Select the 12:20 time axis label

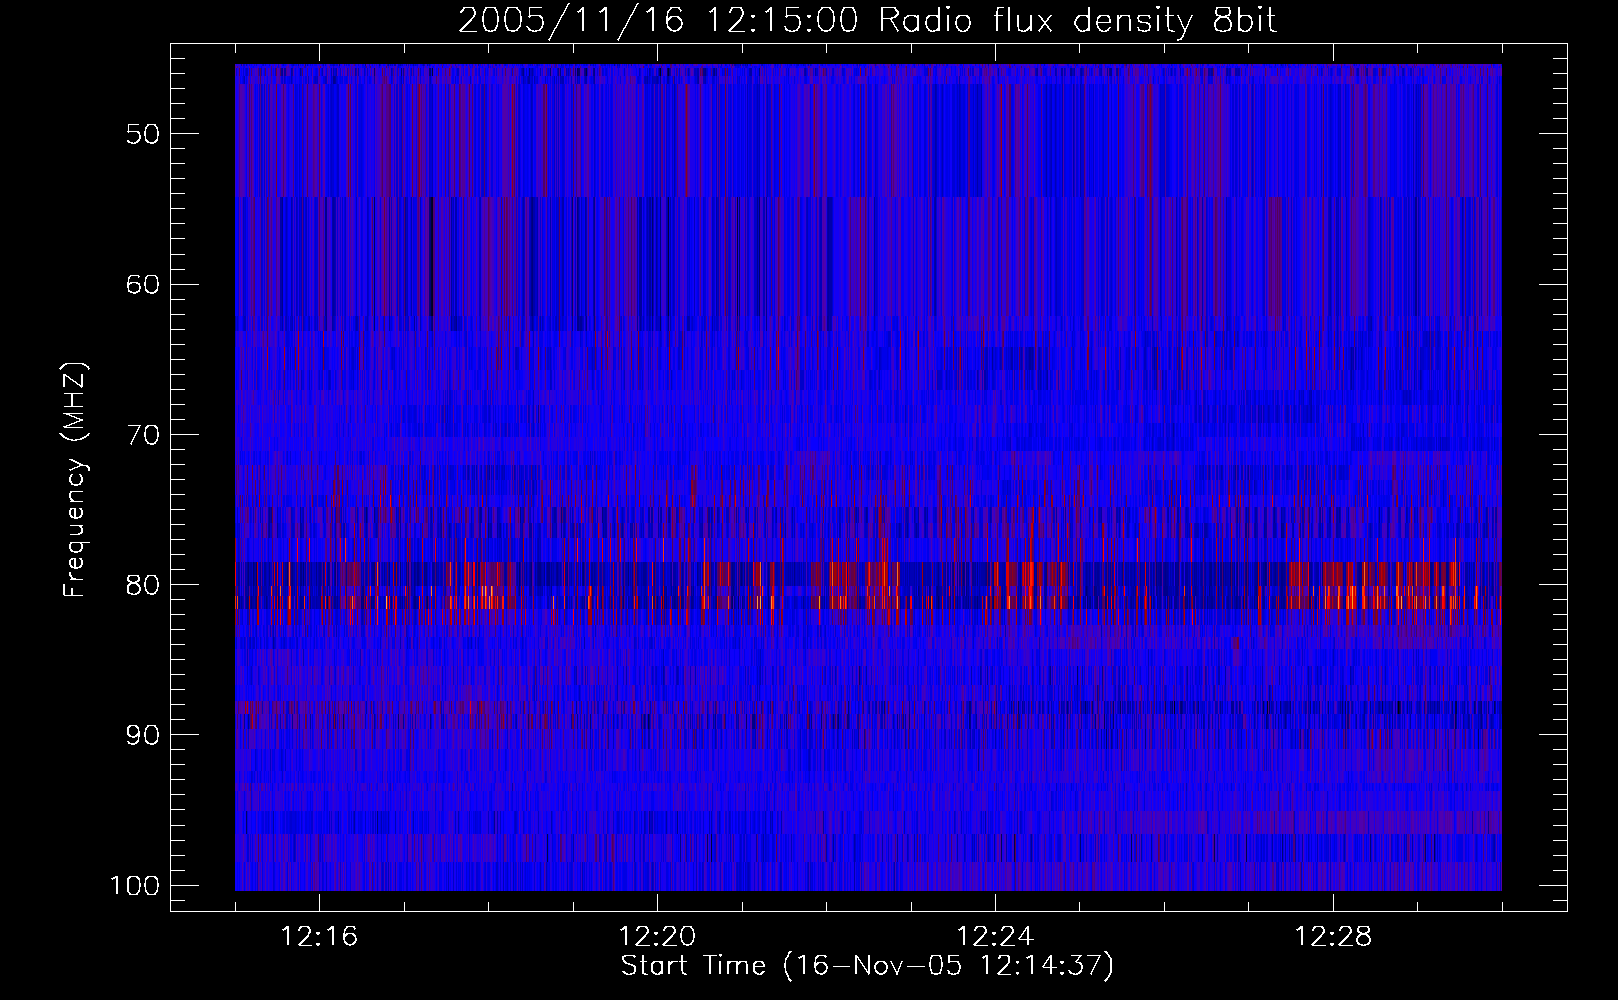tap(657, 937)
